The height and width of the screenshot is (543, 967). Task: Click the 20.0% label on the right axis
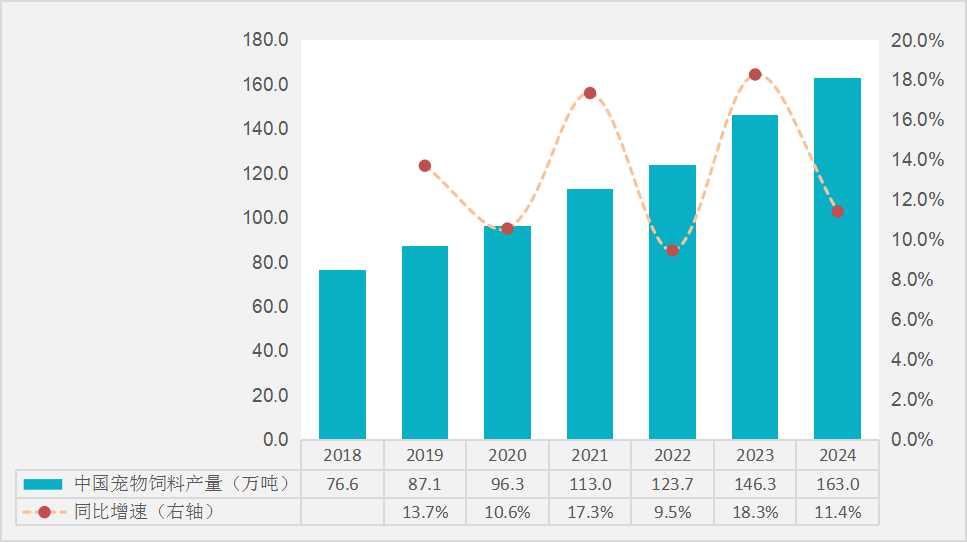tap(917, 41)
